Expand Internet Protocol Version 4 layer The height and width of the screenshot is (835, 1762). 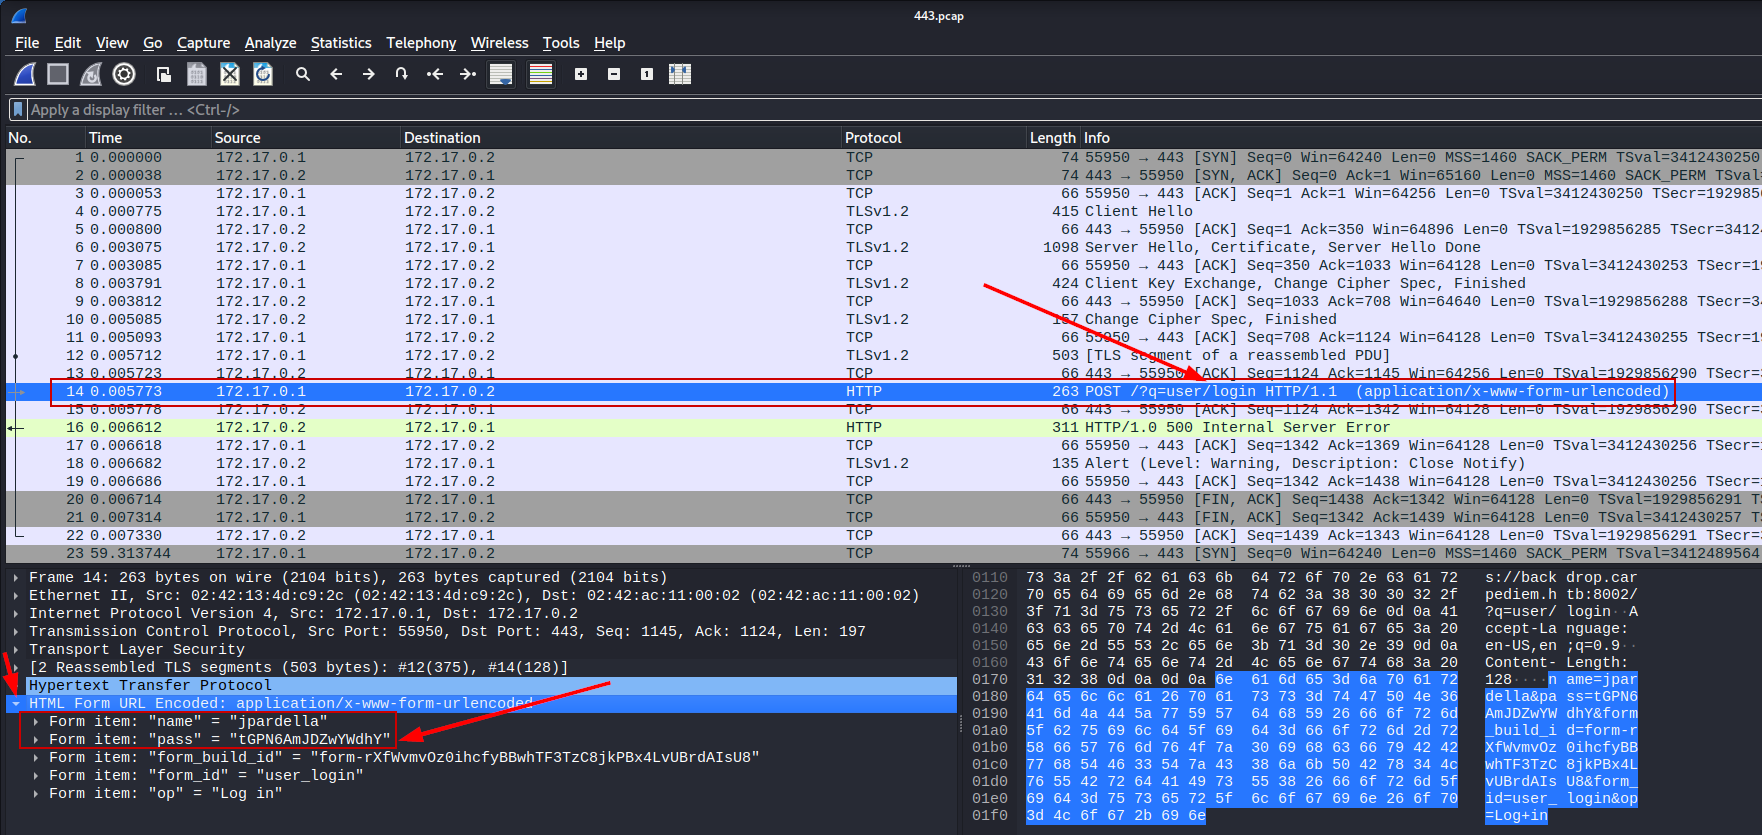point(16,614)
